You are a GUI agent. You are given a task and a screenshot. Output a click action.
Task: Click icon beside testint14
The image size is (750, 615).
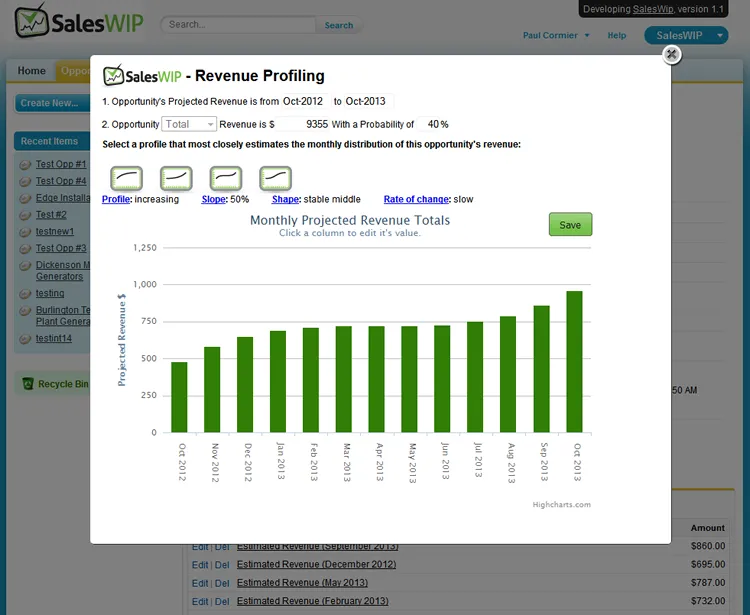[25, 339]
